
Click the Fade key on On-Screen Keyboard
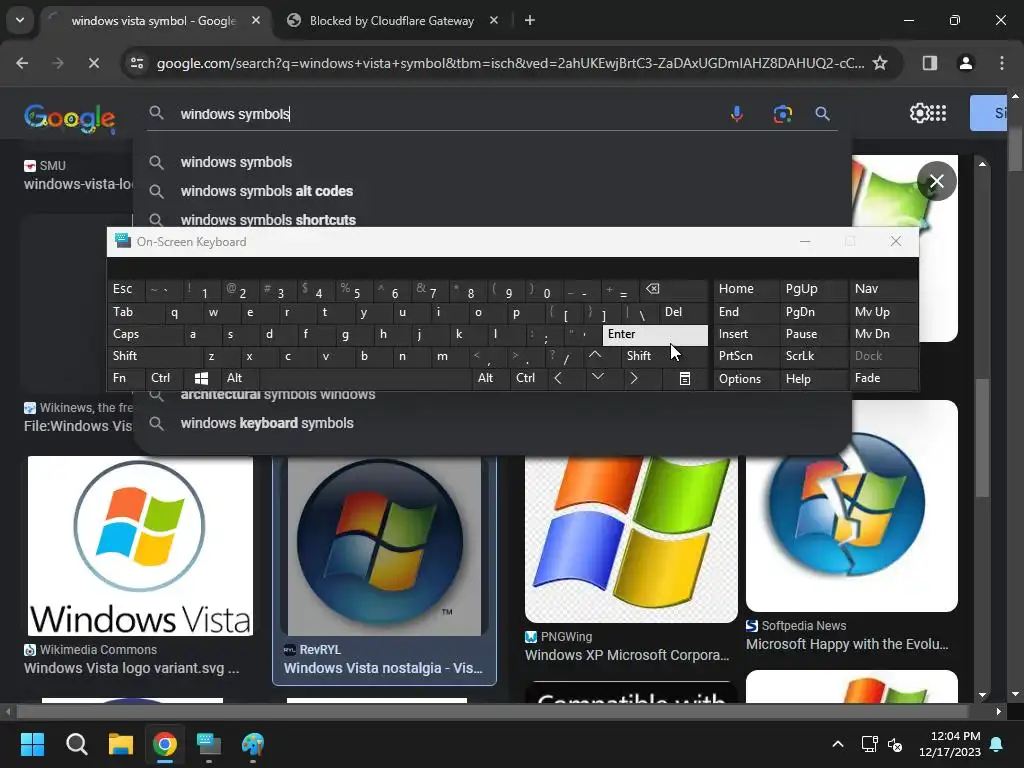coord(883,378)
